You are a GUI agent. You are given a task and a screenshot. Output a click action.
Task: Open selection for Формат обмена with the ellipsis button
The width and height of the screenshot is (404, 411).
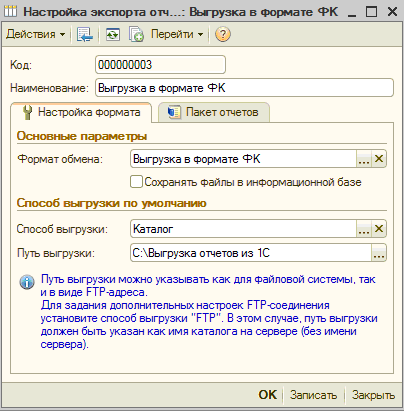(x=364, y=159)
